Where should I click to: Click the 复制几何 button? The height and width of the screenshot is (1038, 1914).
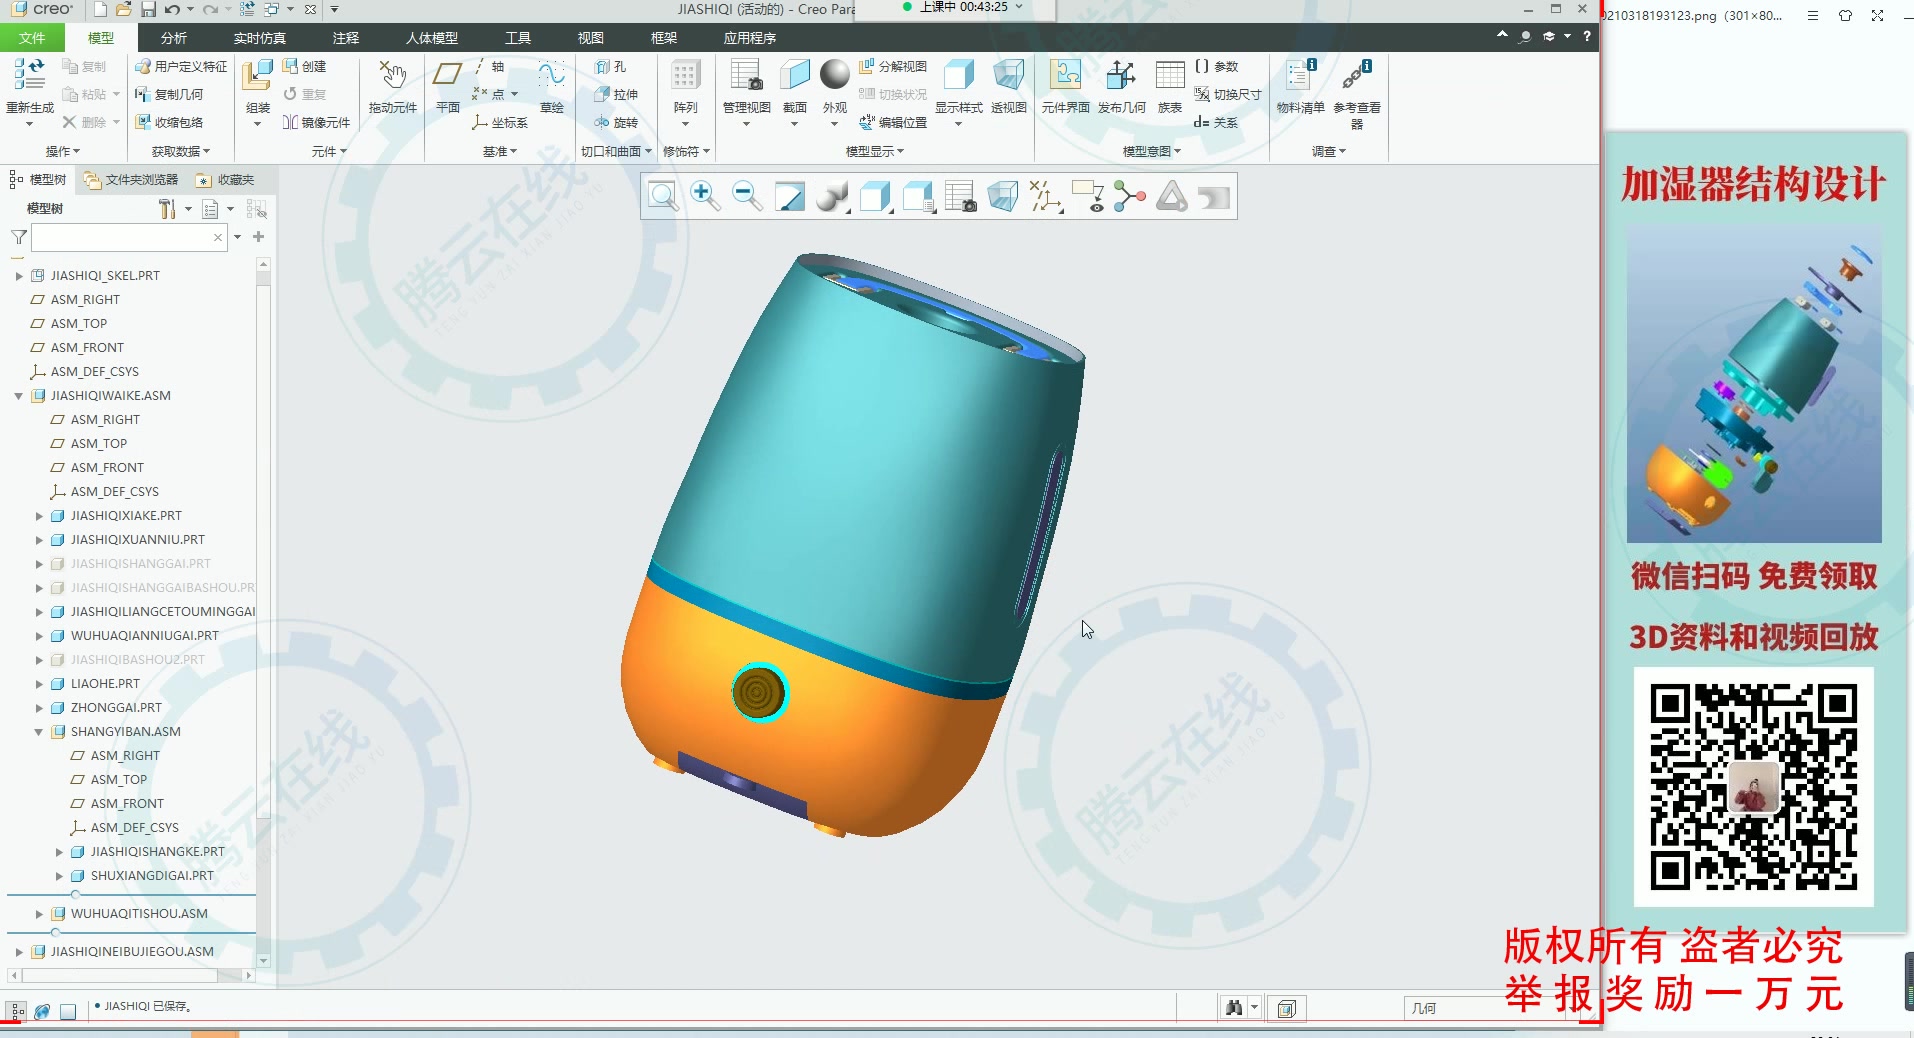pyautogui.click(x=169, y=94)
